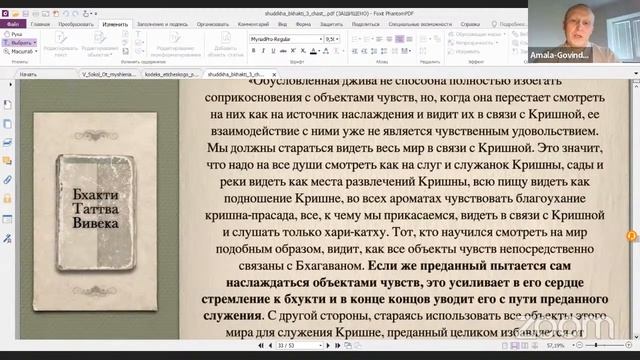Open the page thumbnails panel icon
Image resolution: width=640 pixels, height=360 pixels.
(7, 124)
